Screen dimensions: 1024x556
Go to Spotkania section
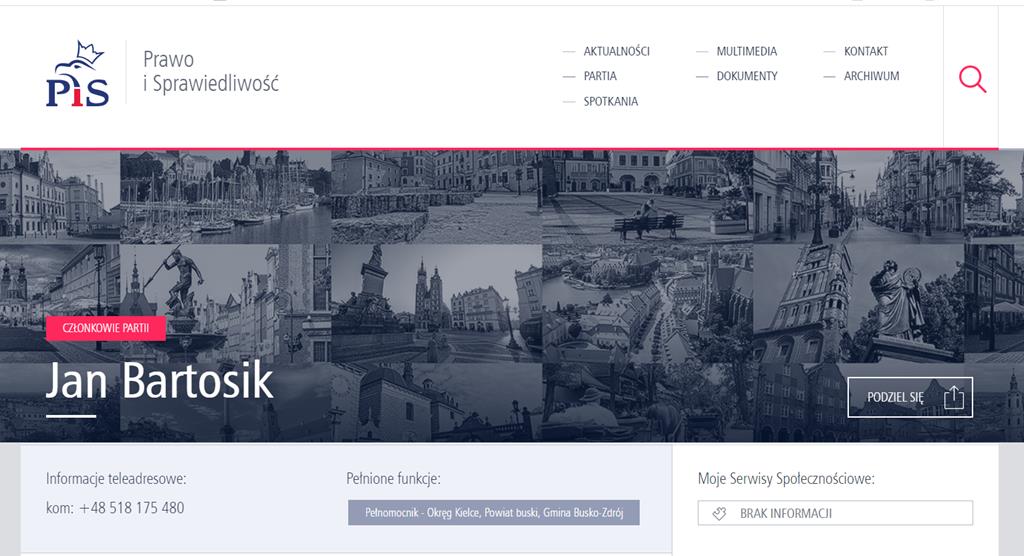(x=611, y=101)
